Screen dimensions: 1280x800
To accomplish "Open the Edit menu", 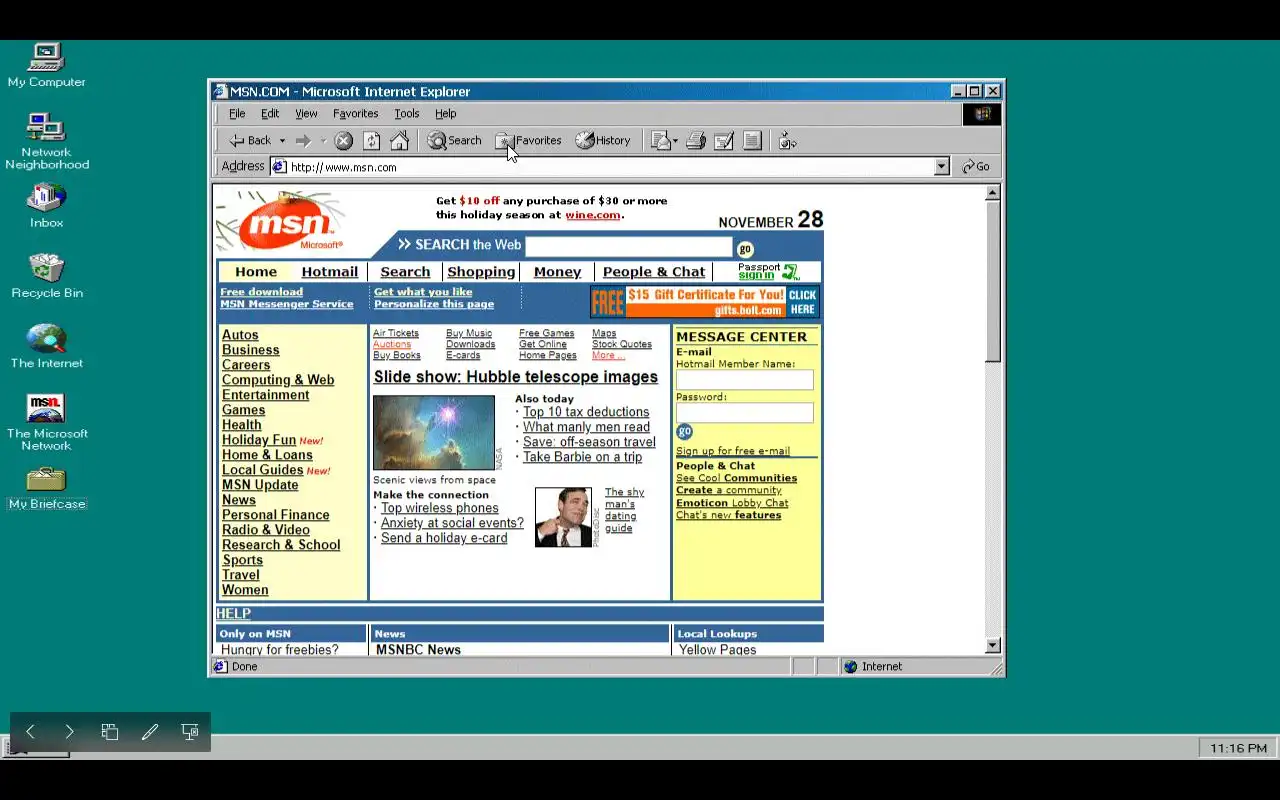I will [x=270, y=114].
